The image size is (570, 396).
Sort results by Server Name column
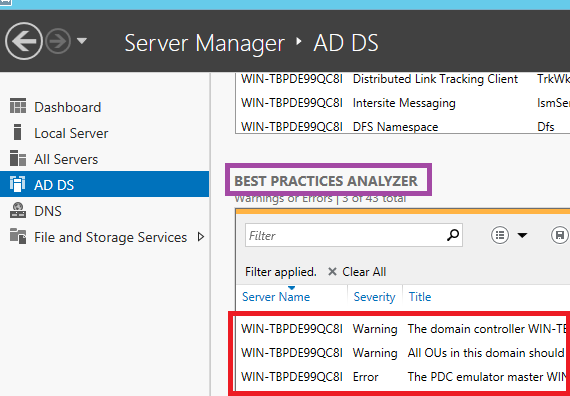click(x=276, y=297)
